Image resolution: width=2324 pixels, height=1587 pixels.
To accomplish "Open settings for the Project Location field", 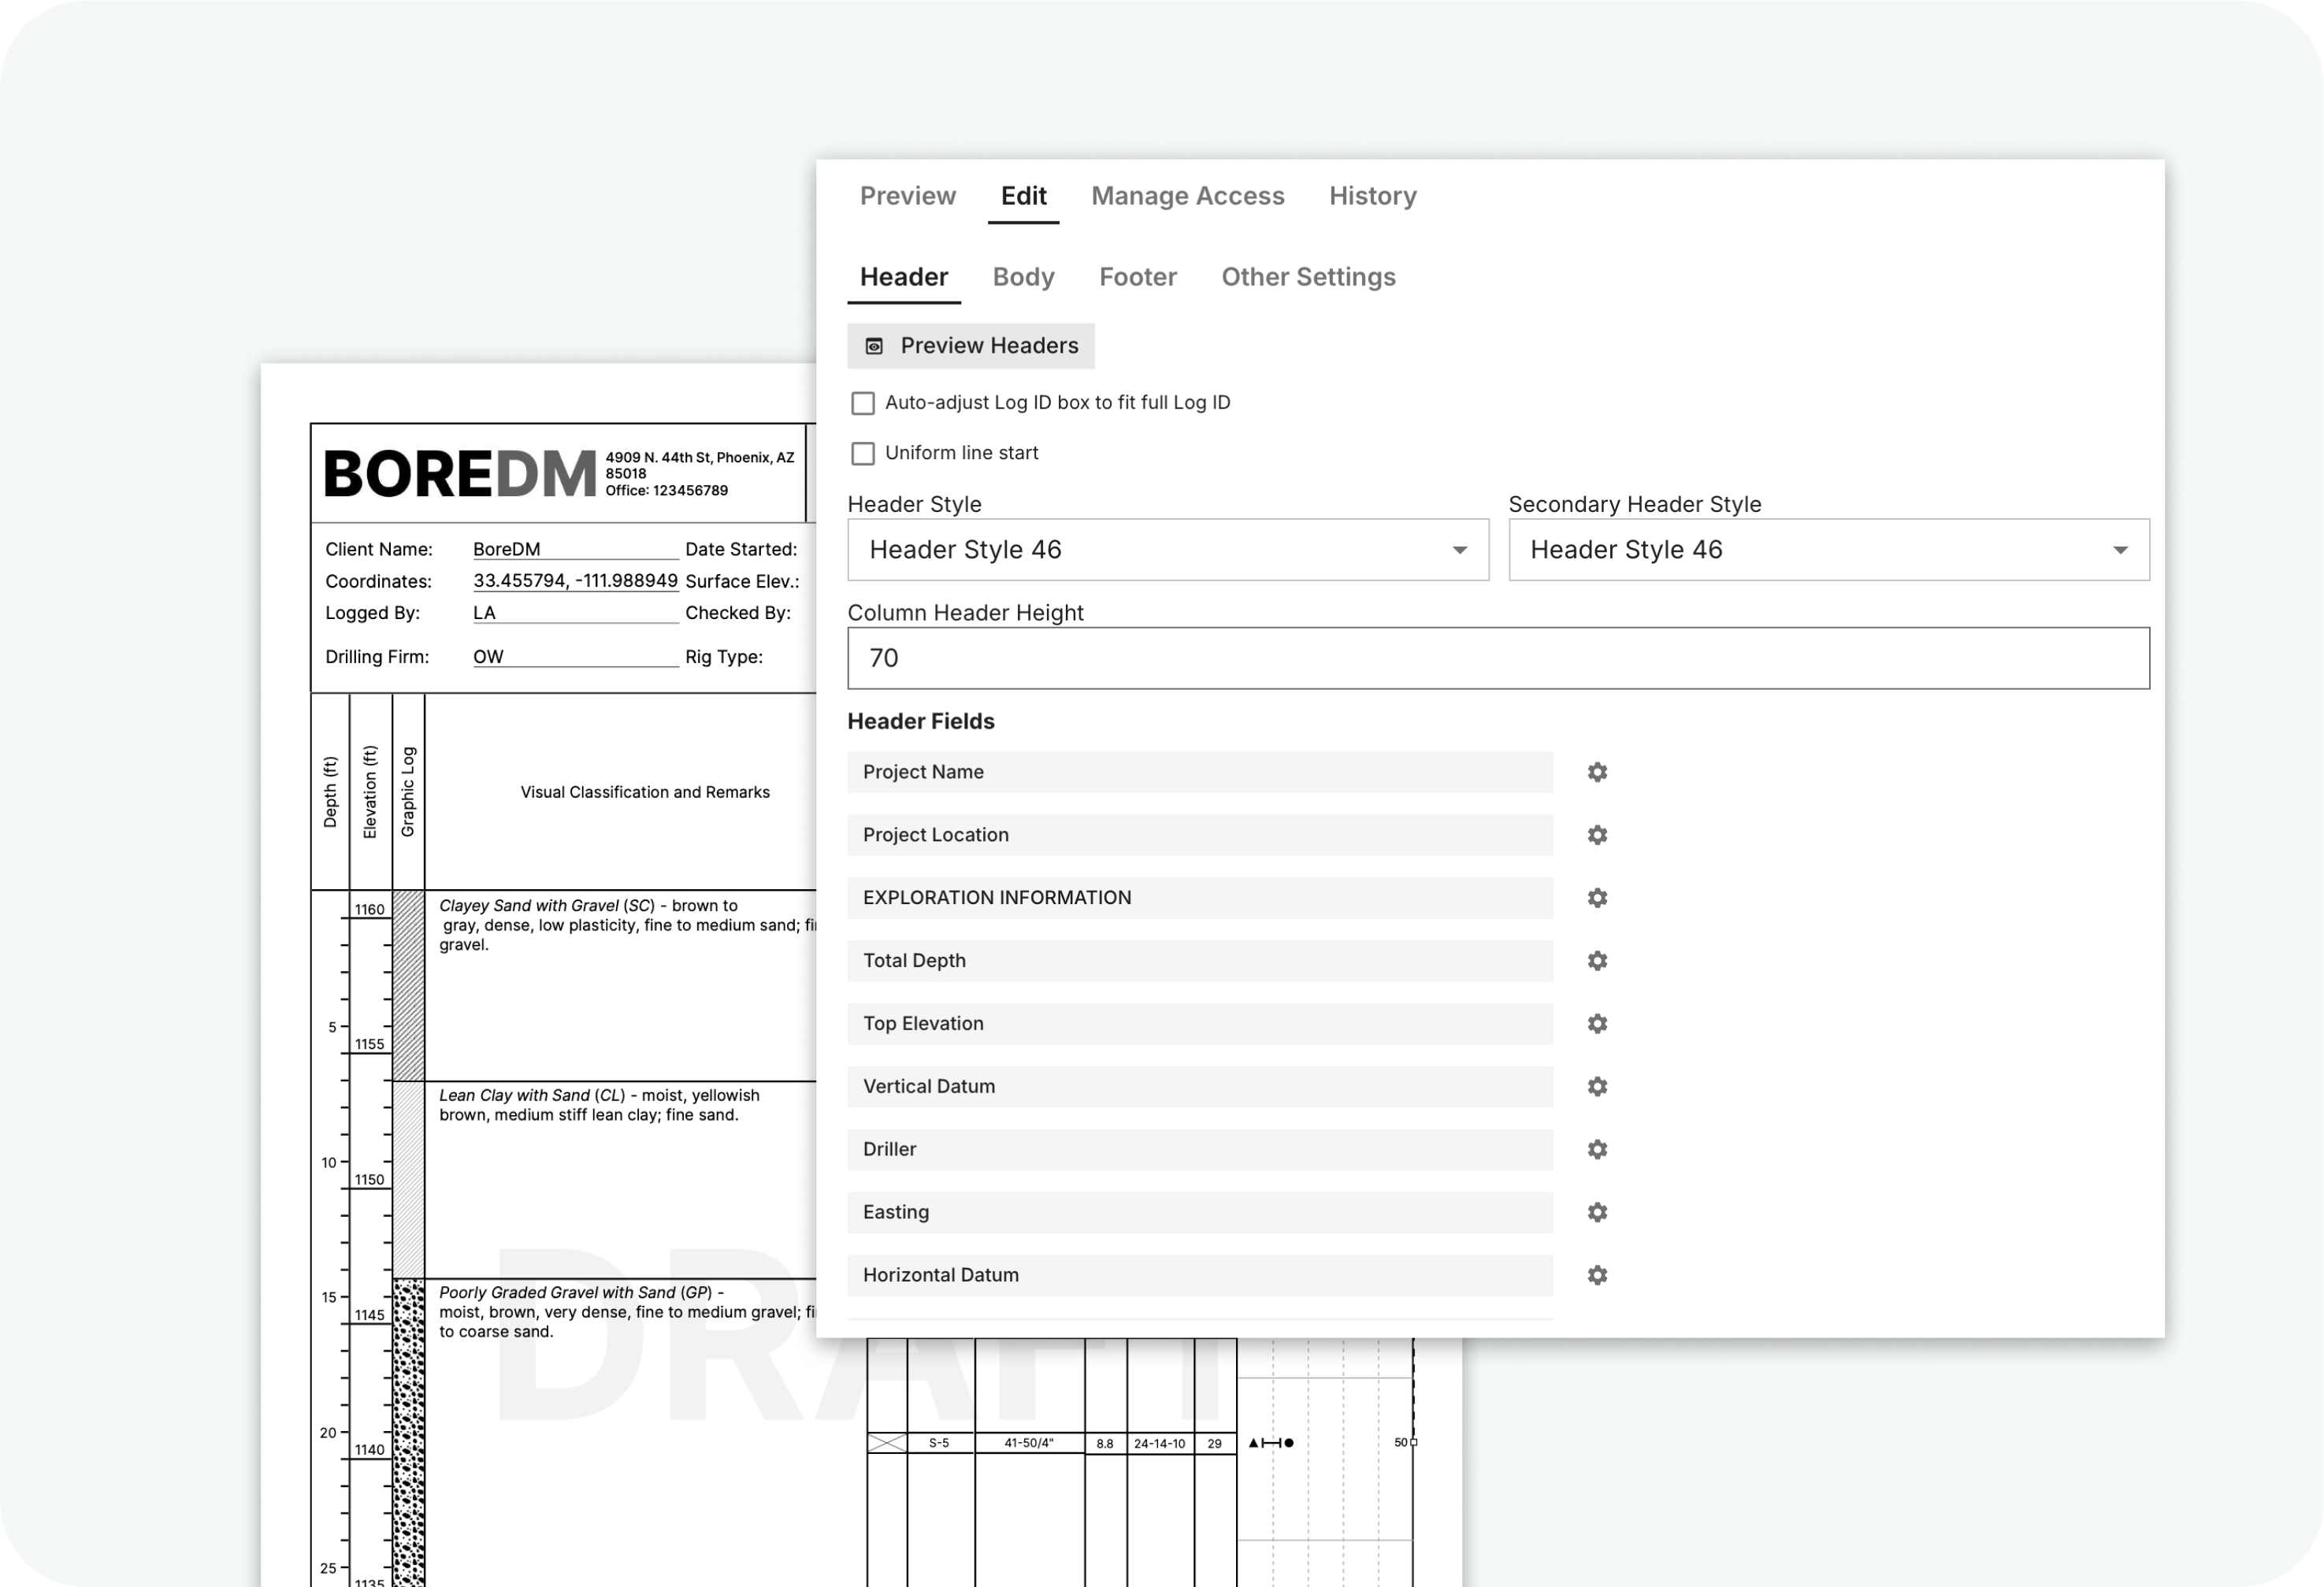I will [x=1597, y=835].
